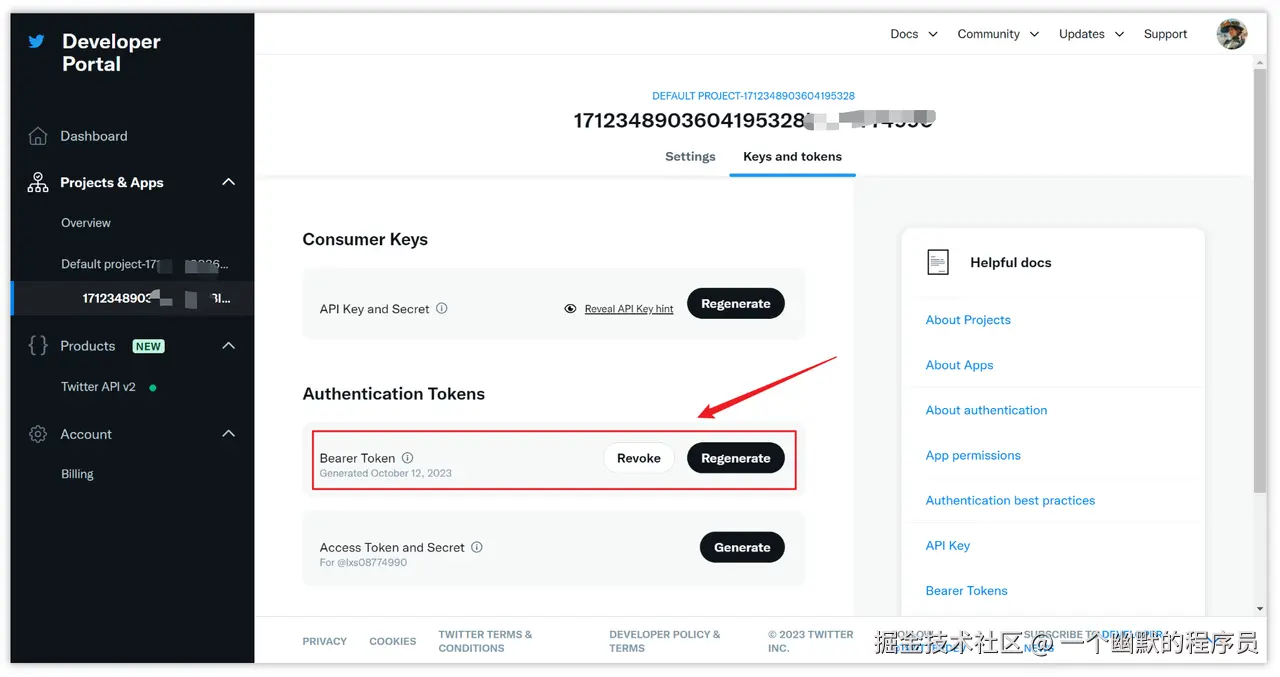This screenshot has width=1280, height=677.
Task: Open the Docs dropdown menu
Action: coord(914,34)
